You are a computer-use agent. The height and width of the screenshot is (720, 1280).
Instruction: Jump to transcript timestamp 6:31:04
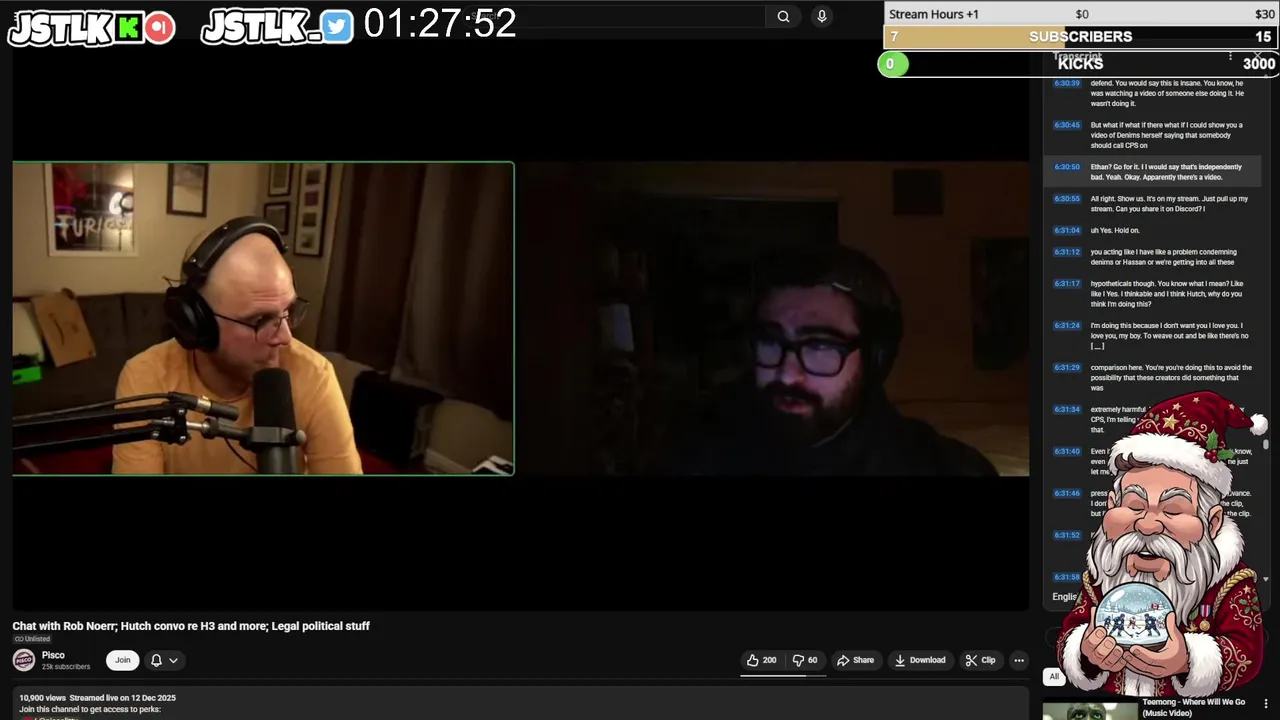(1067, 230)
